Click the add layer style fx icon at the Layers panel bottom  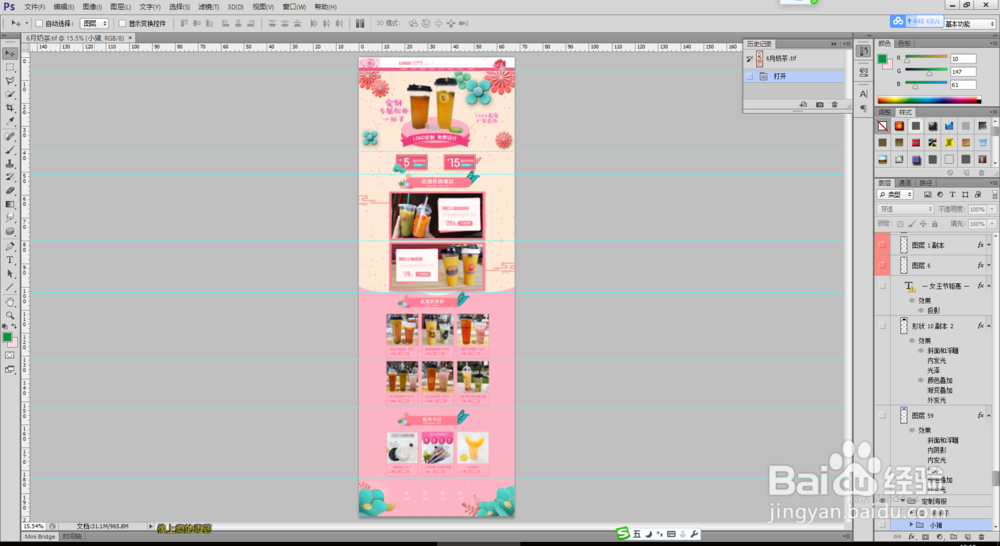[x=912, y=537]
